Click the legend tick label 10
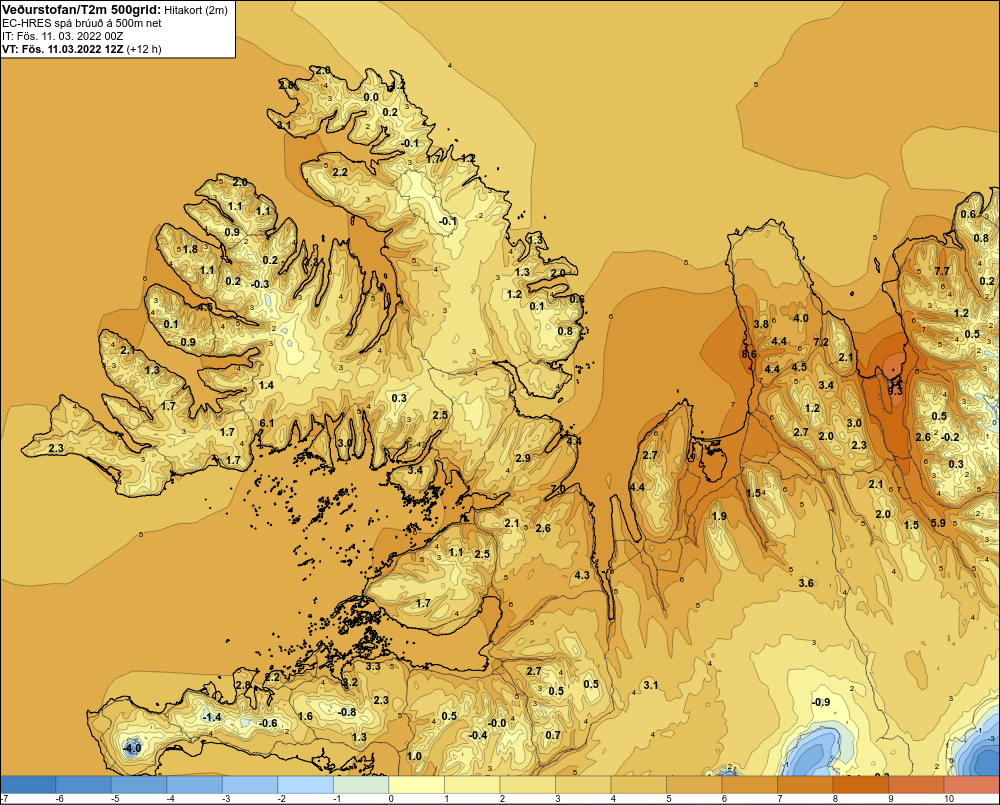The height and width of the screenshot is (805, 1000). [x=948, y=799]
